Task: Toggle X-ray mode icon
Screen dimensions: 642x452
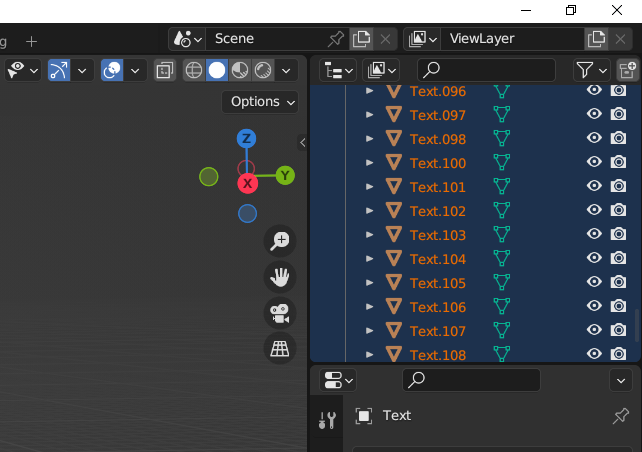Action: pos(165,70)
